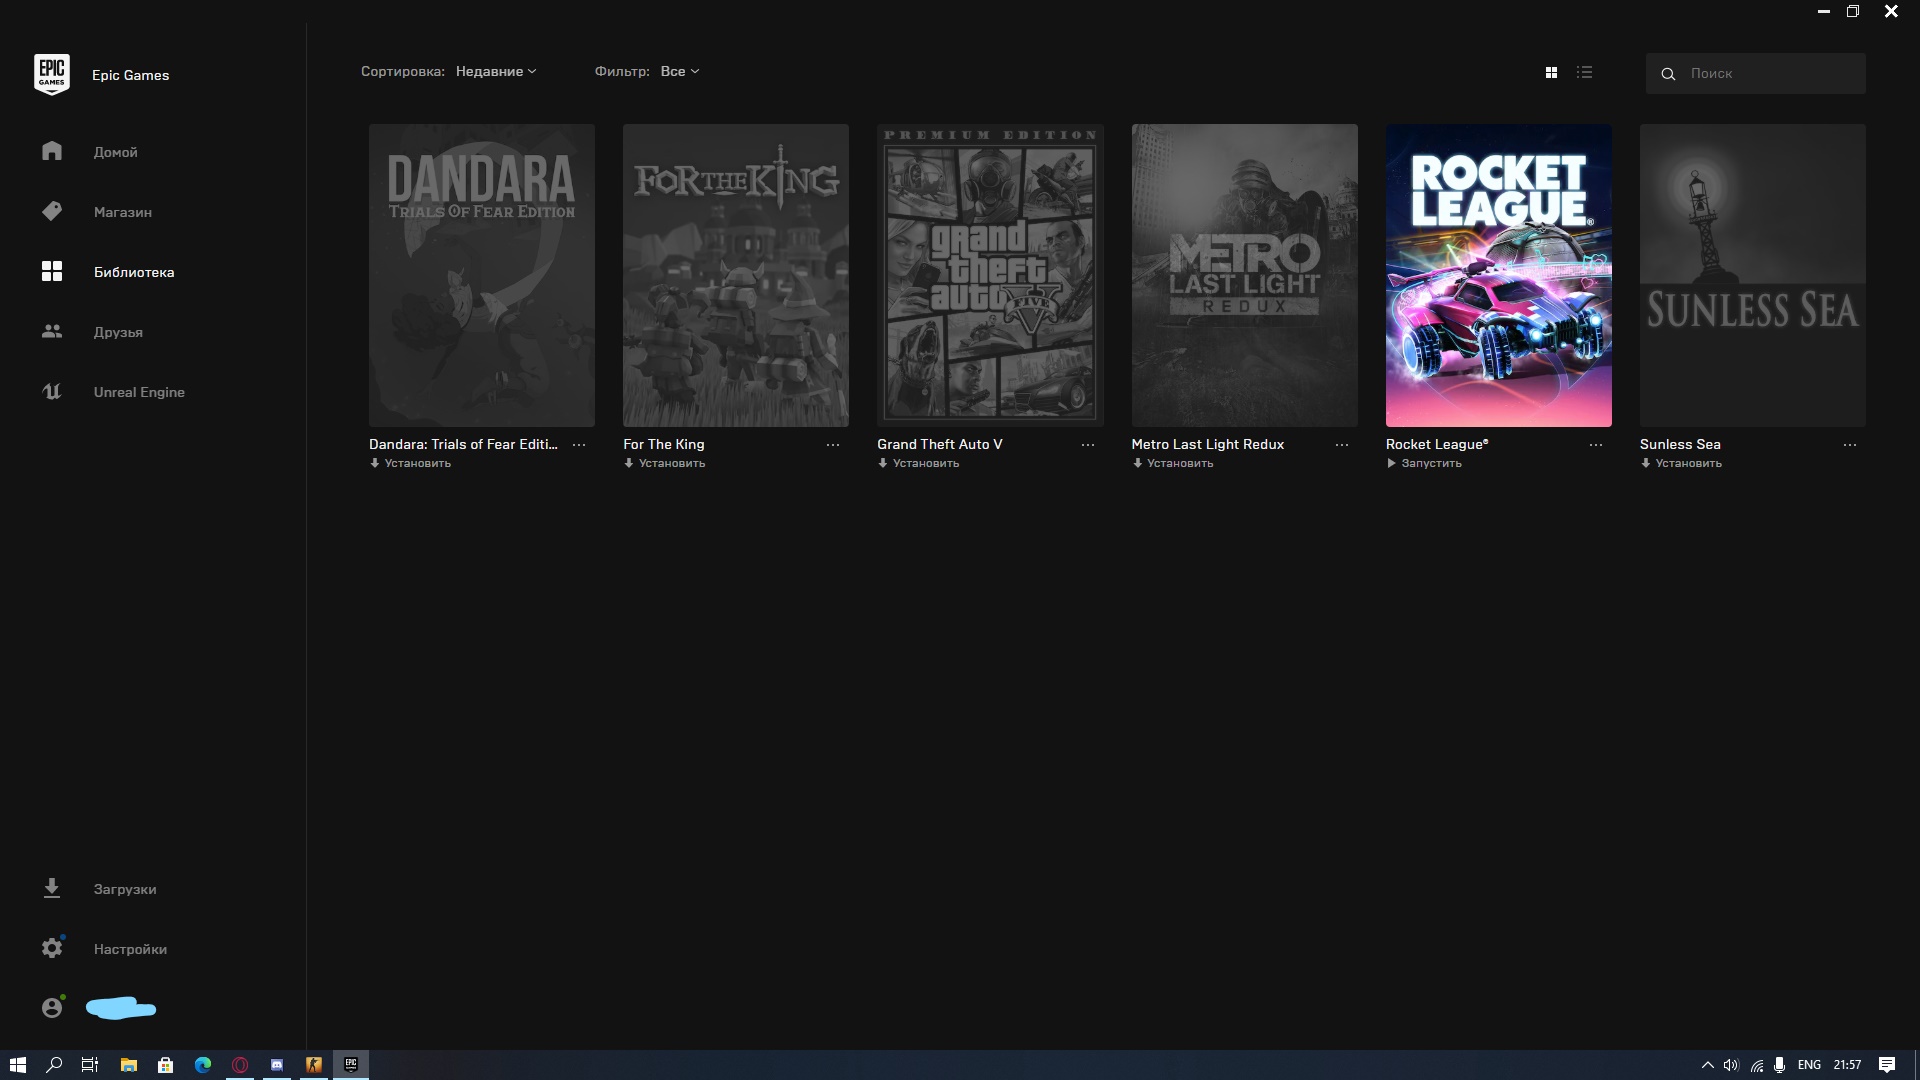
Task: Open File Explorer from taskbar
Action: click(128, 1065)
